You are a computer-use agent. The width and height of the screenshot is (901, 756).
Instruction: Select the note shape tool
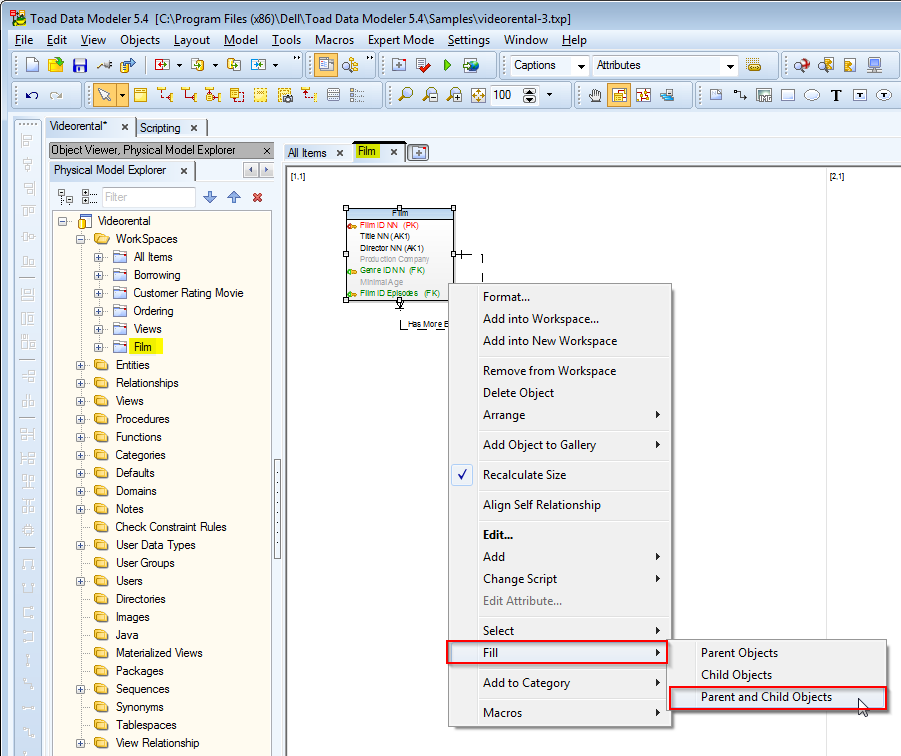(x=715, y=95)
